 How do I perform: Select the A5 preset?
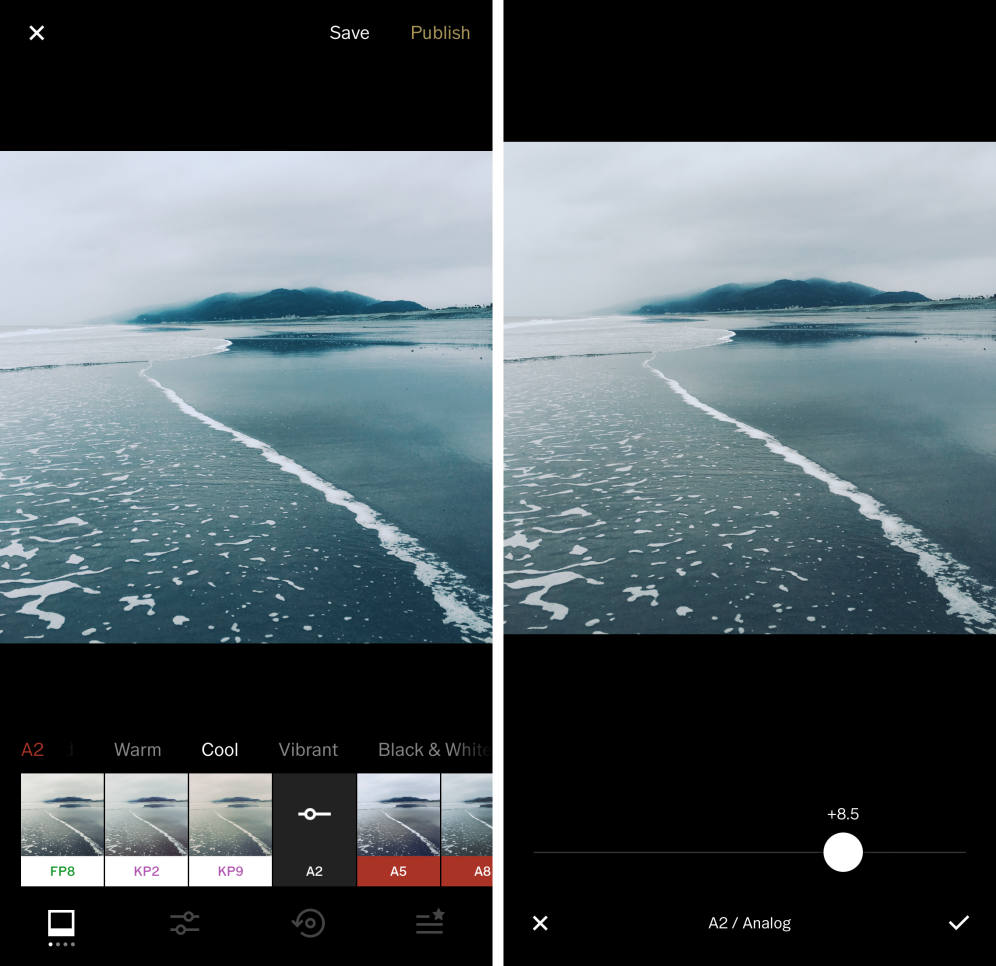(x=398, y=829)
